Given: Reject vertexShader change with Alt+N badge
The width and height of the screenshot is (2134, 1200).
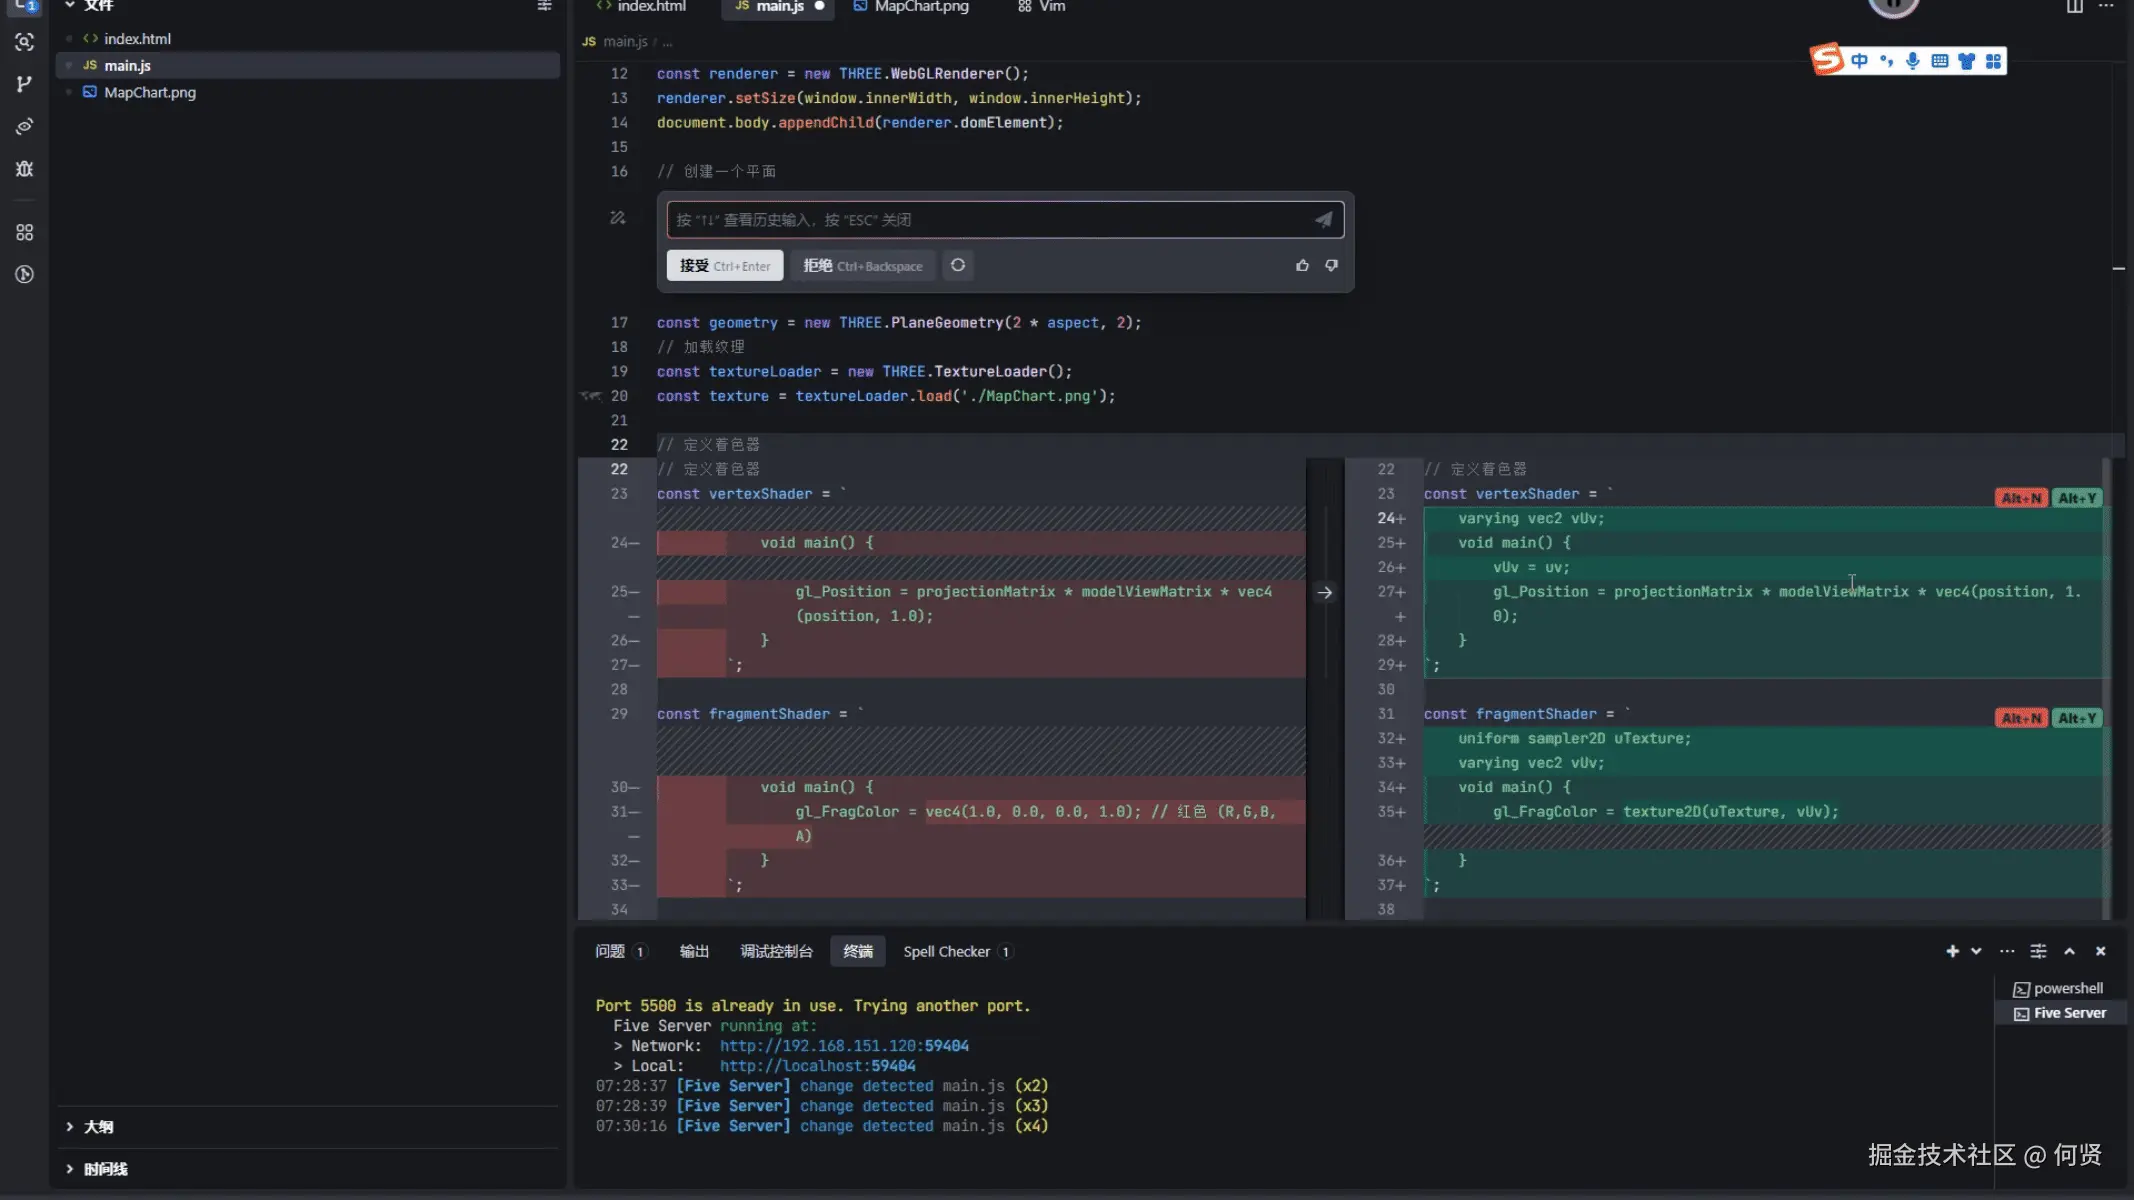Looking at the screenshot, I should click(x=2021, y=498).
